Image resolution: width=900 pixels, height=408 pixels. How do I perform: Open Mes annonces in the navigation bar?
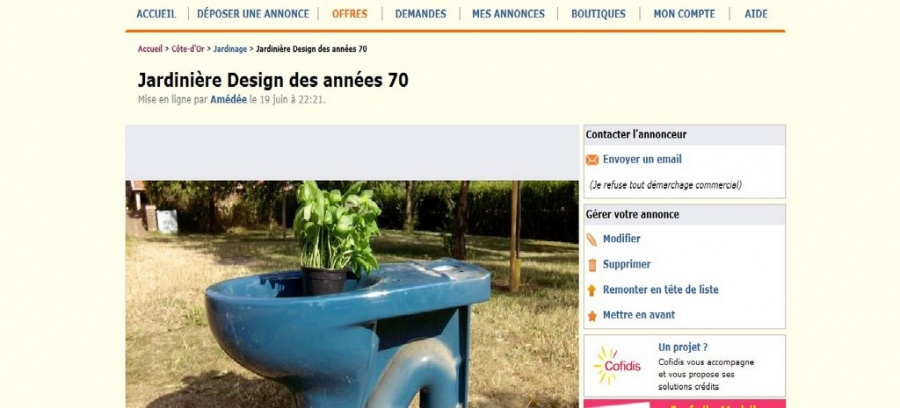pyautogui.click(x=509, y=14)
